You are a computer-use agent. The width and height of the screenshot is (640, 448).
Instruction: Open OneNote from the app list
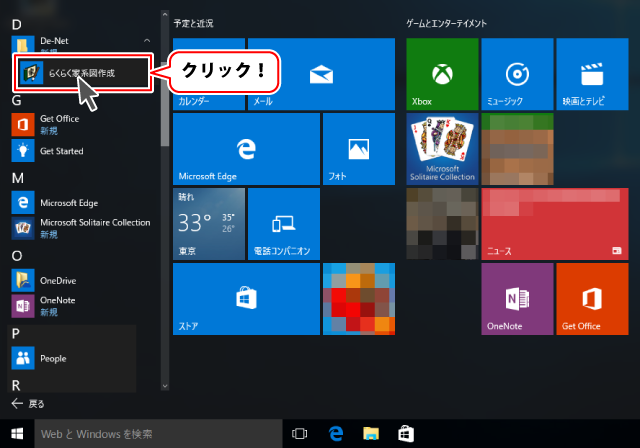point(82,306)
